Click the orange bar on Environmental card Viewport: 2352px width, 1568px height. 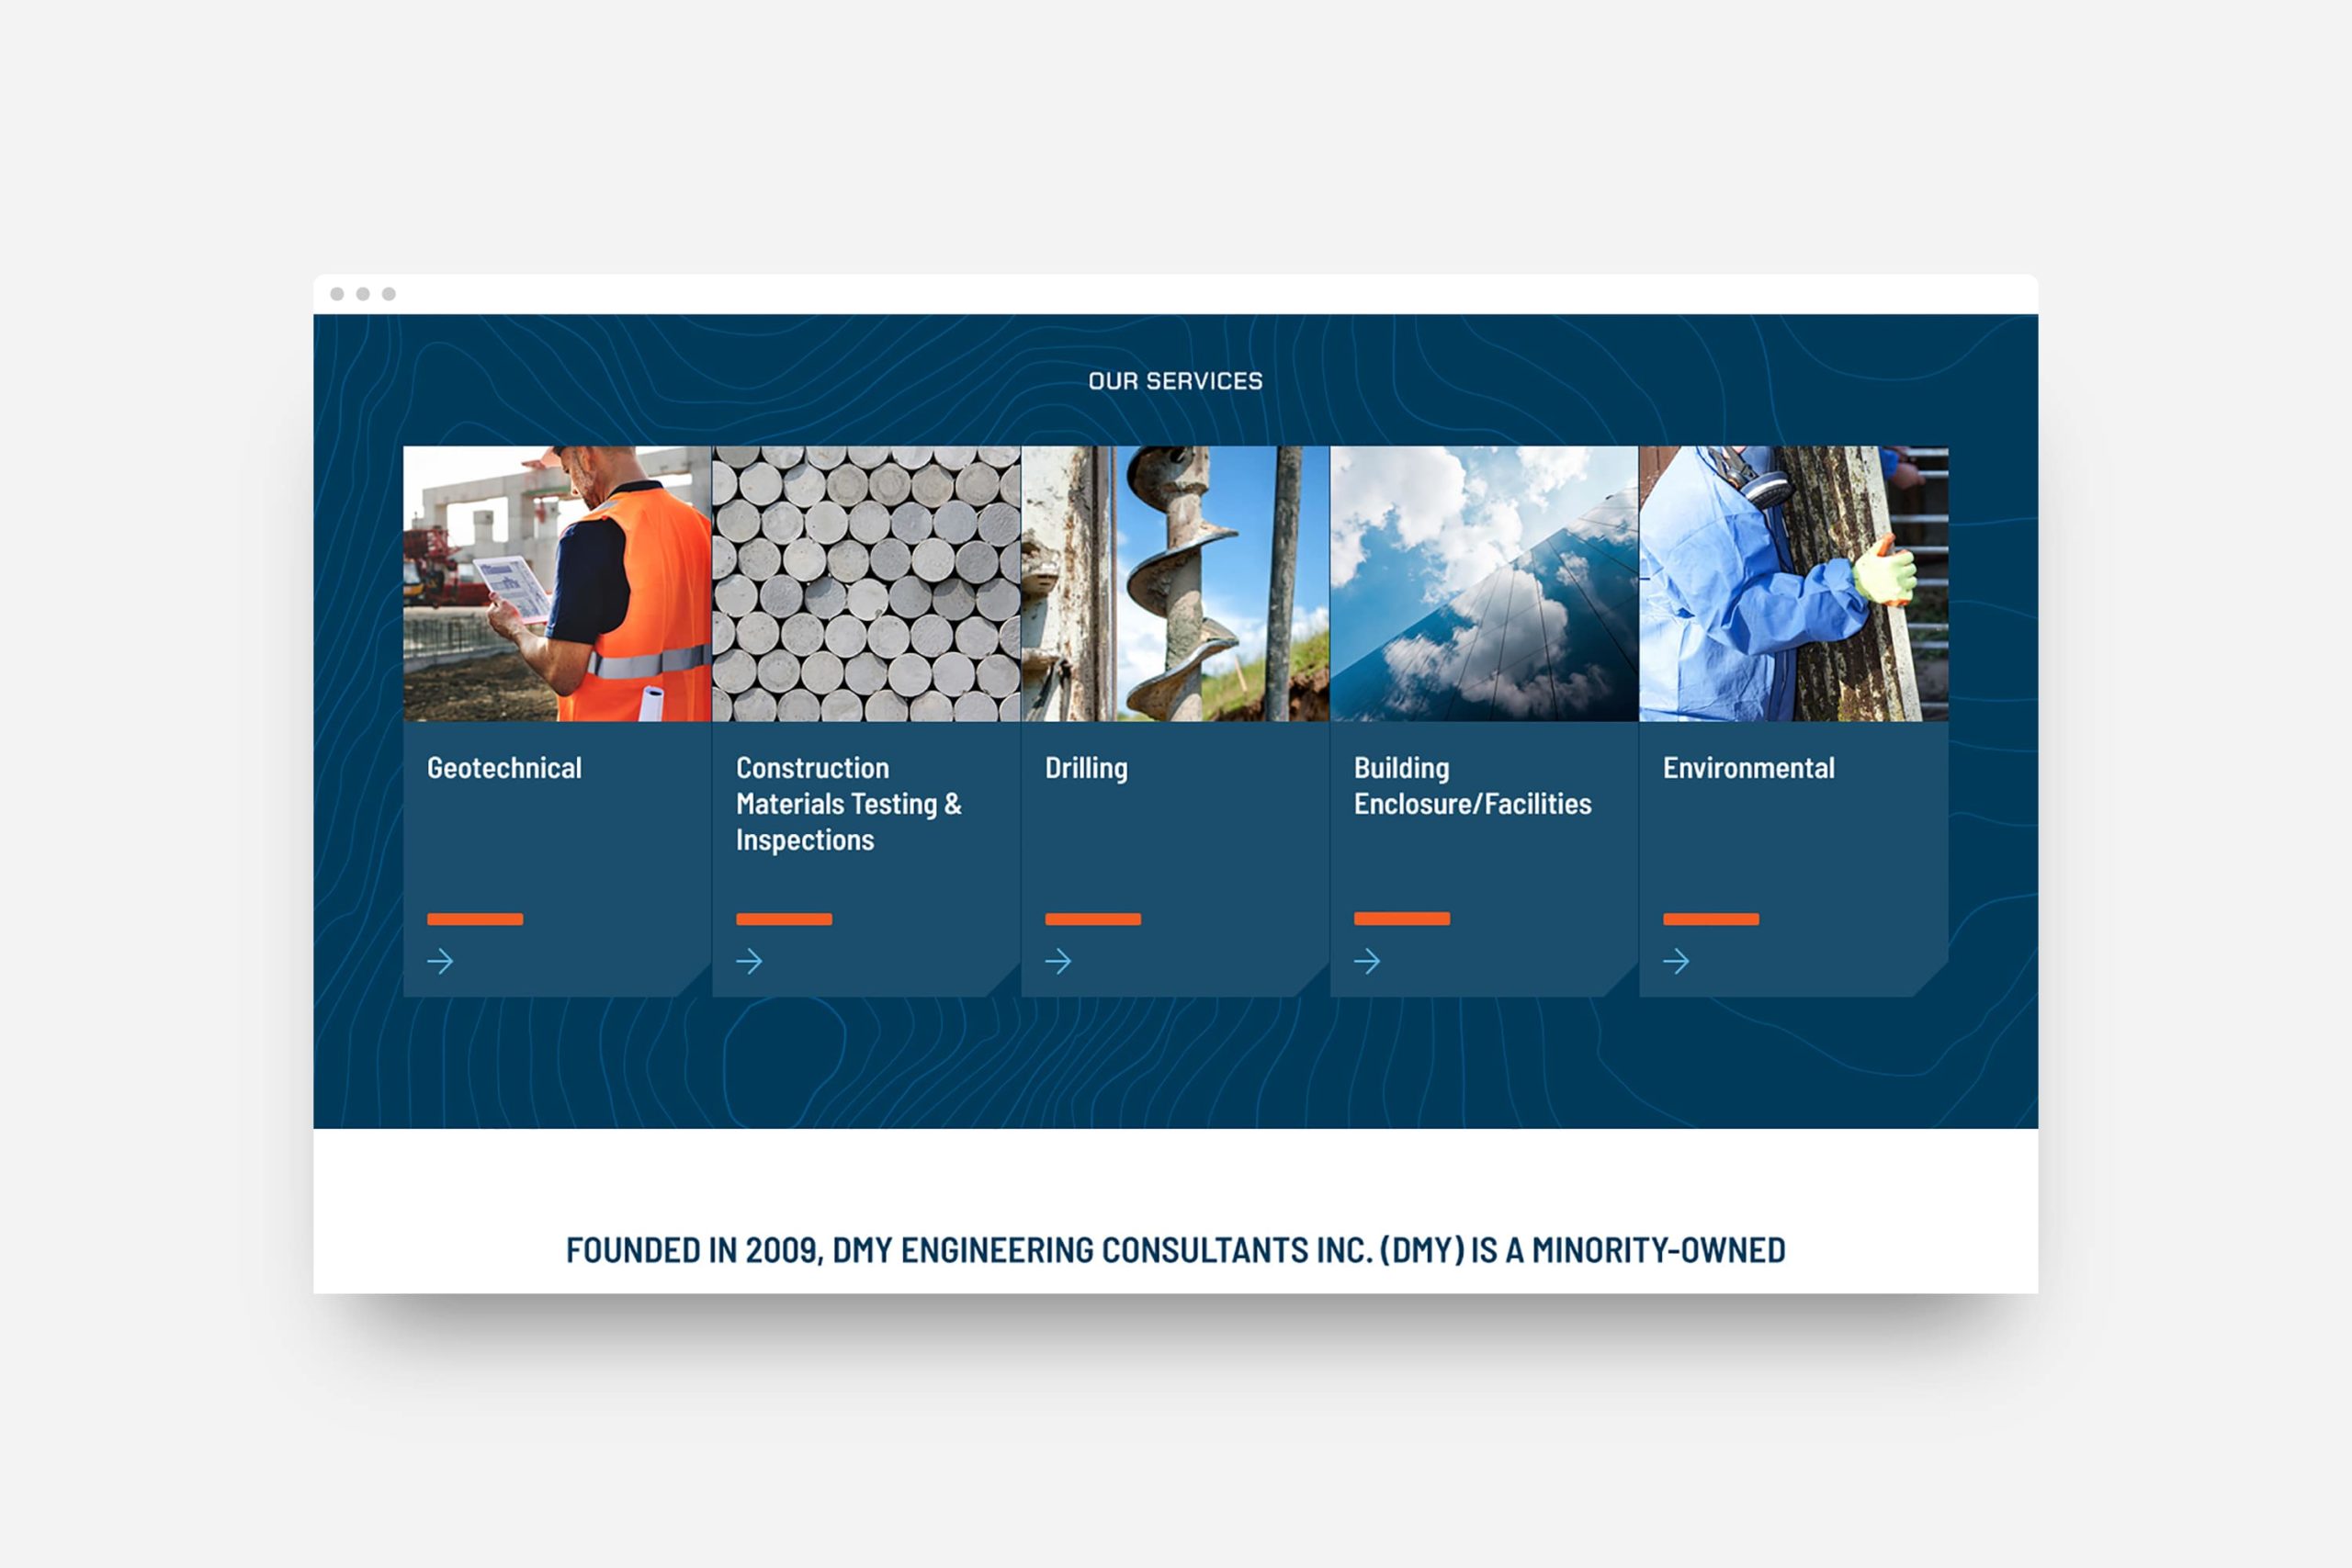1711,919
